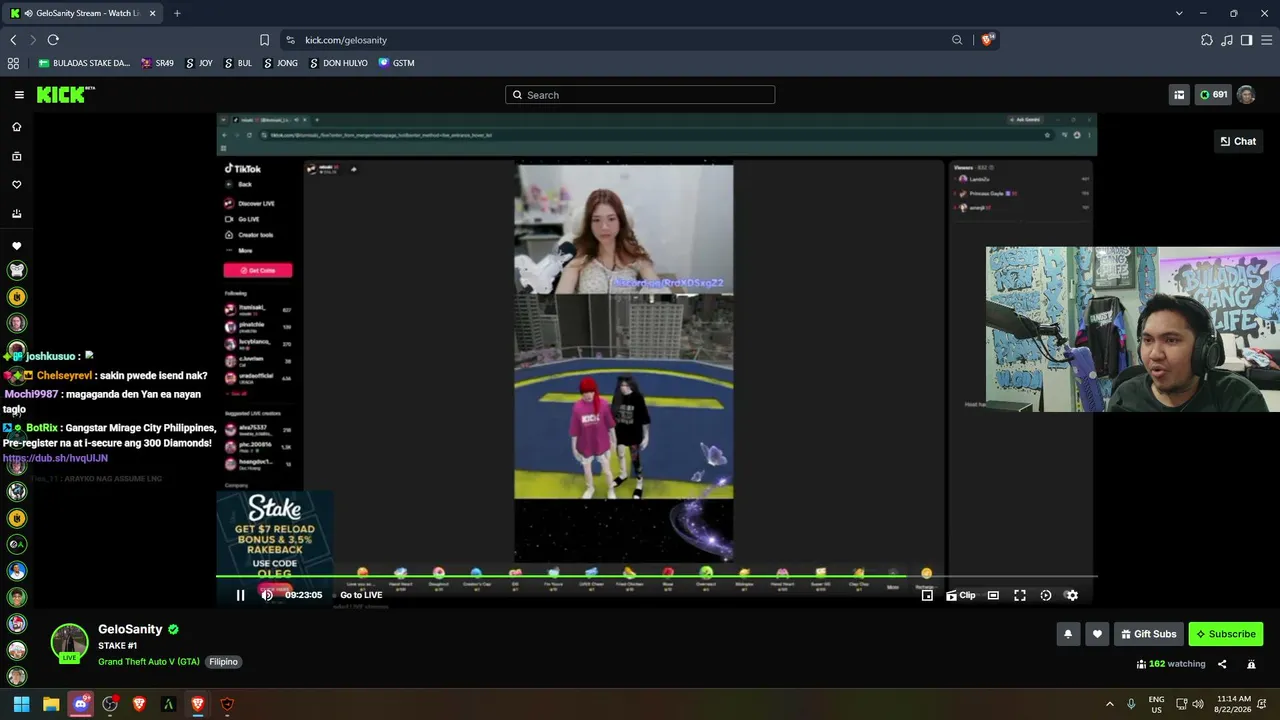Image resolution: width=1280 pixels, height=720 pixels.
Task: Open the JOY bookmark
Action: 199,63
